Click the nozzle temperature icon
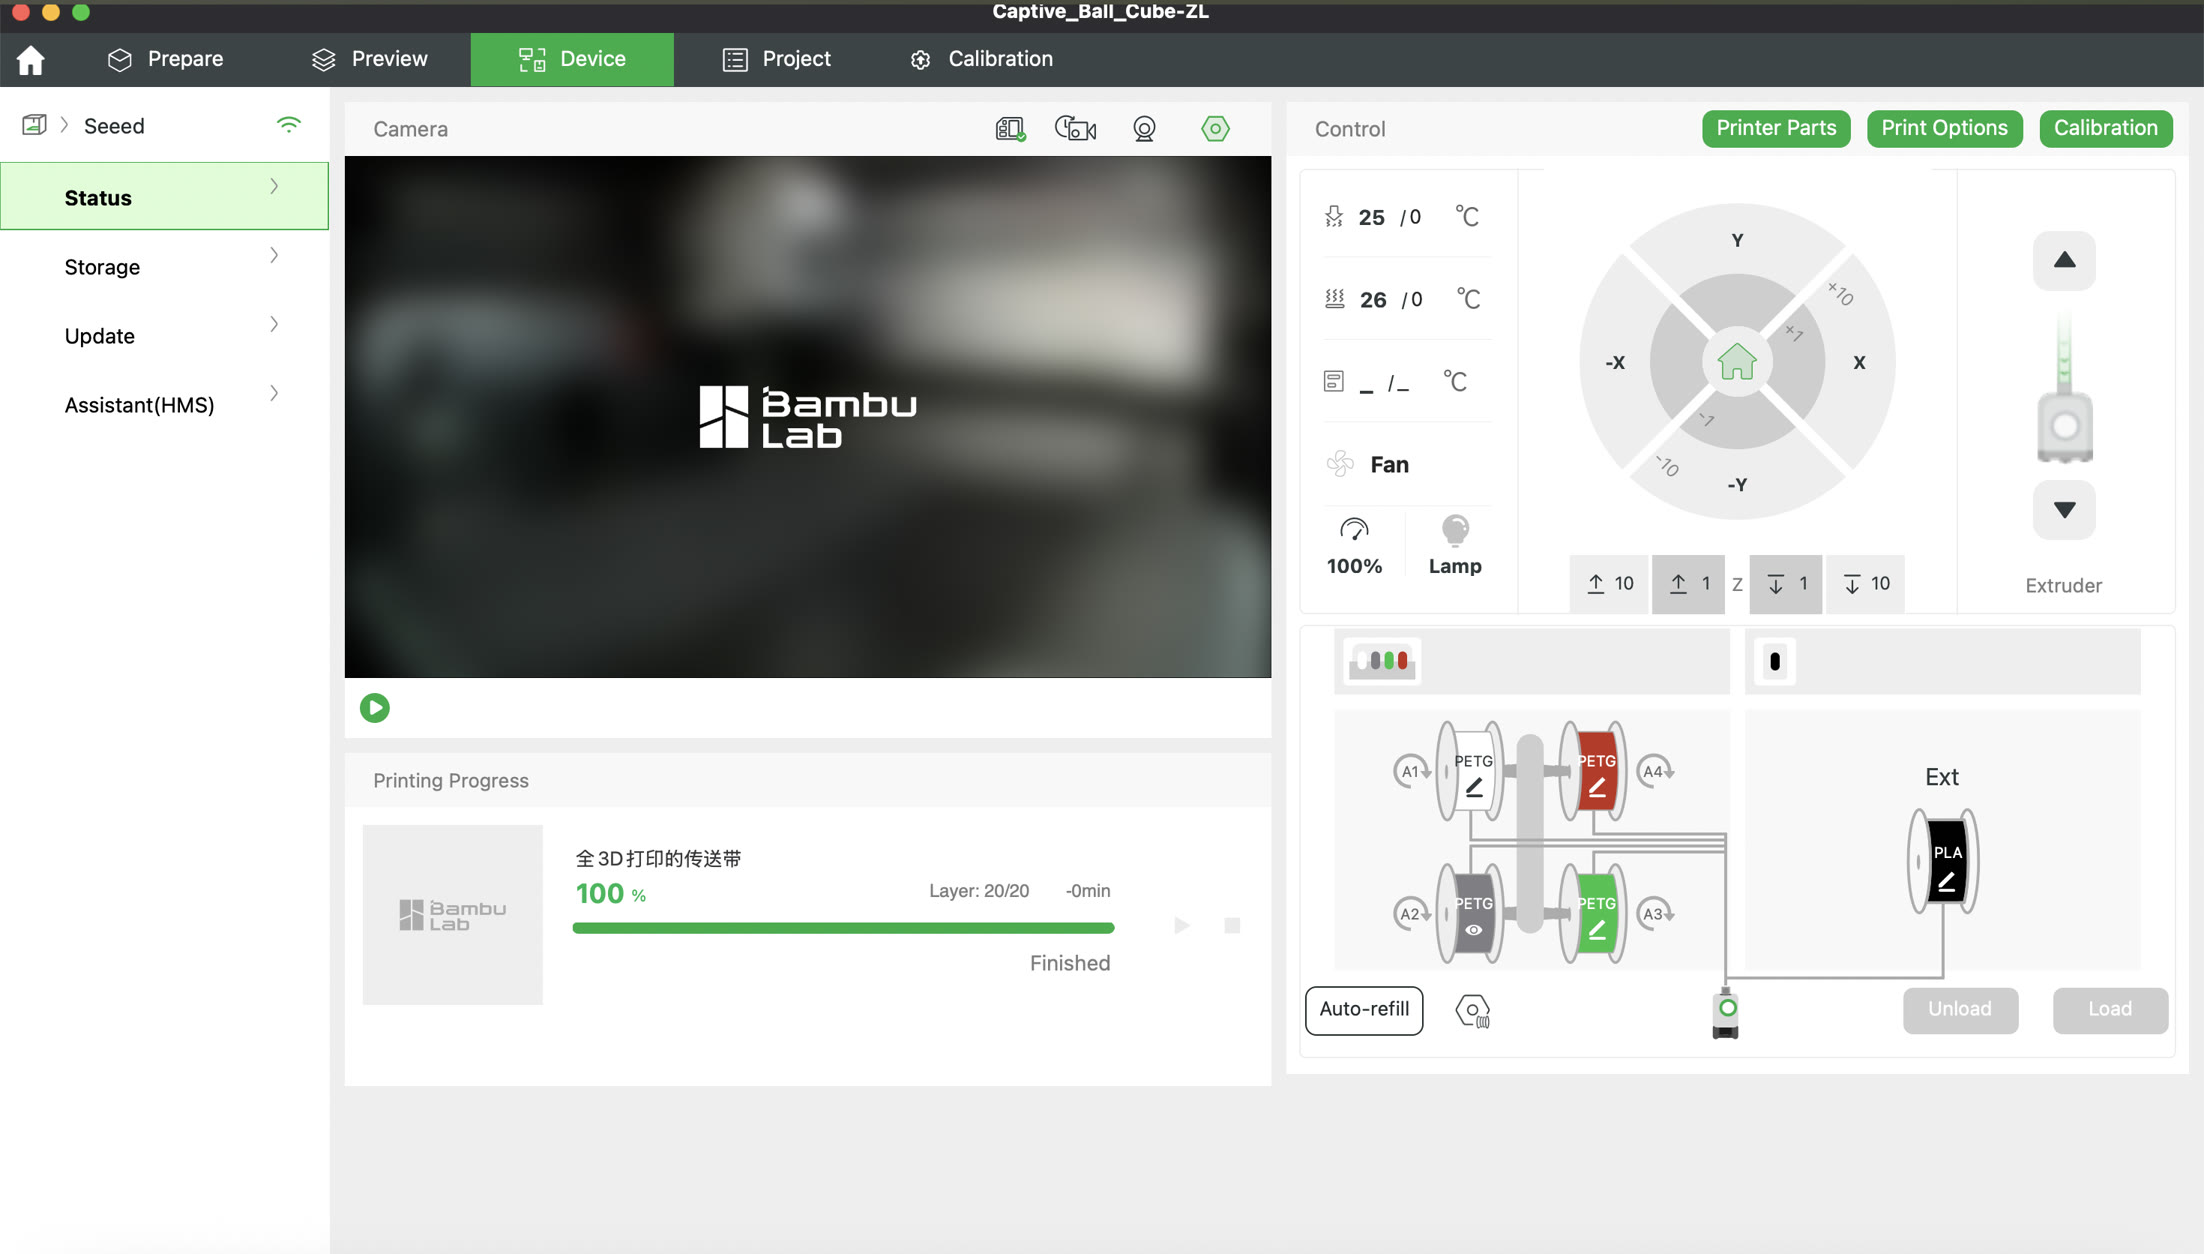Image resolution: width=2204 pixels, height=1254 pixels. pyautogui.click(x=1334, y=216)
